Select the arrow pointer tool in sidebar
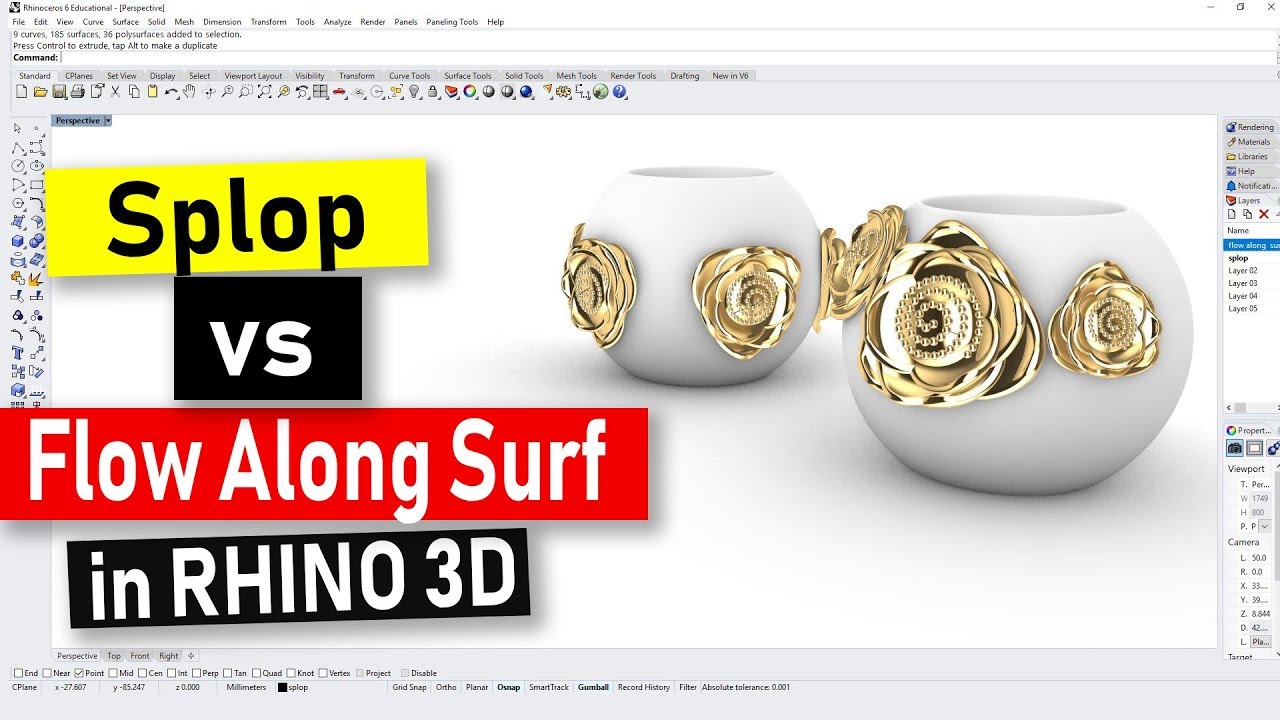Screen dimensions: 1280x720 [x=17, y=128]
